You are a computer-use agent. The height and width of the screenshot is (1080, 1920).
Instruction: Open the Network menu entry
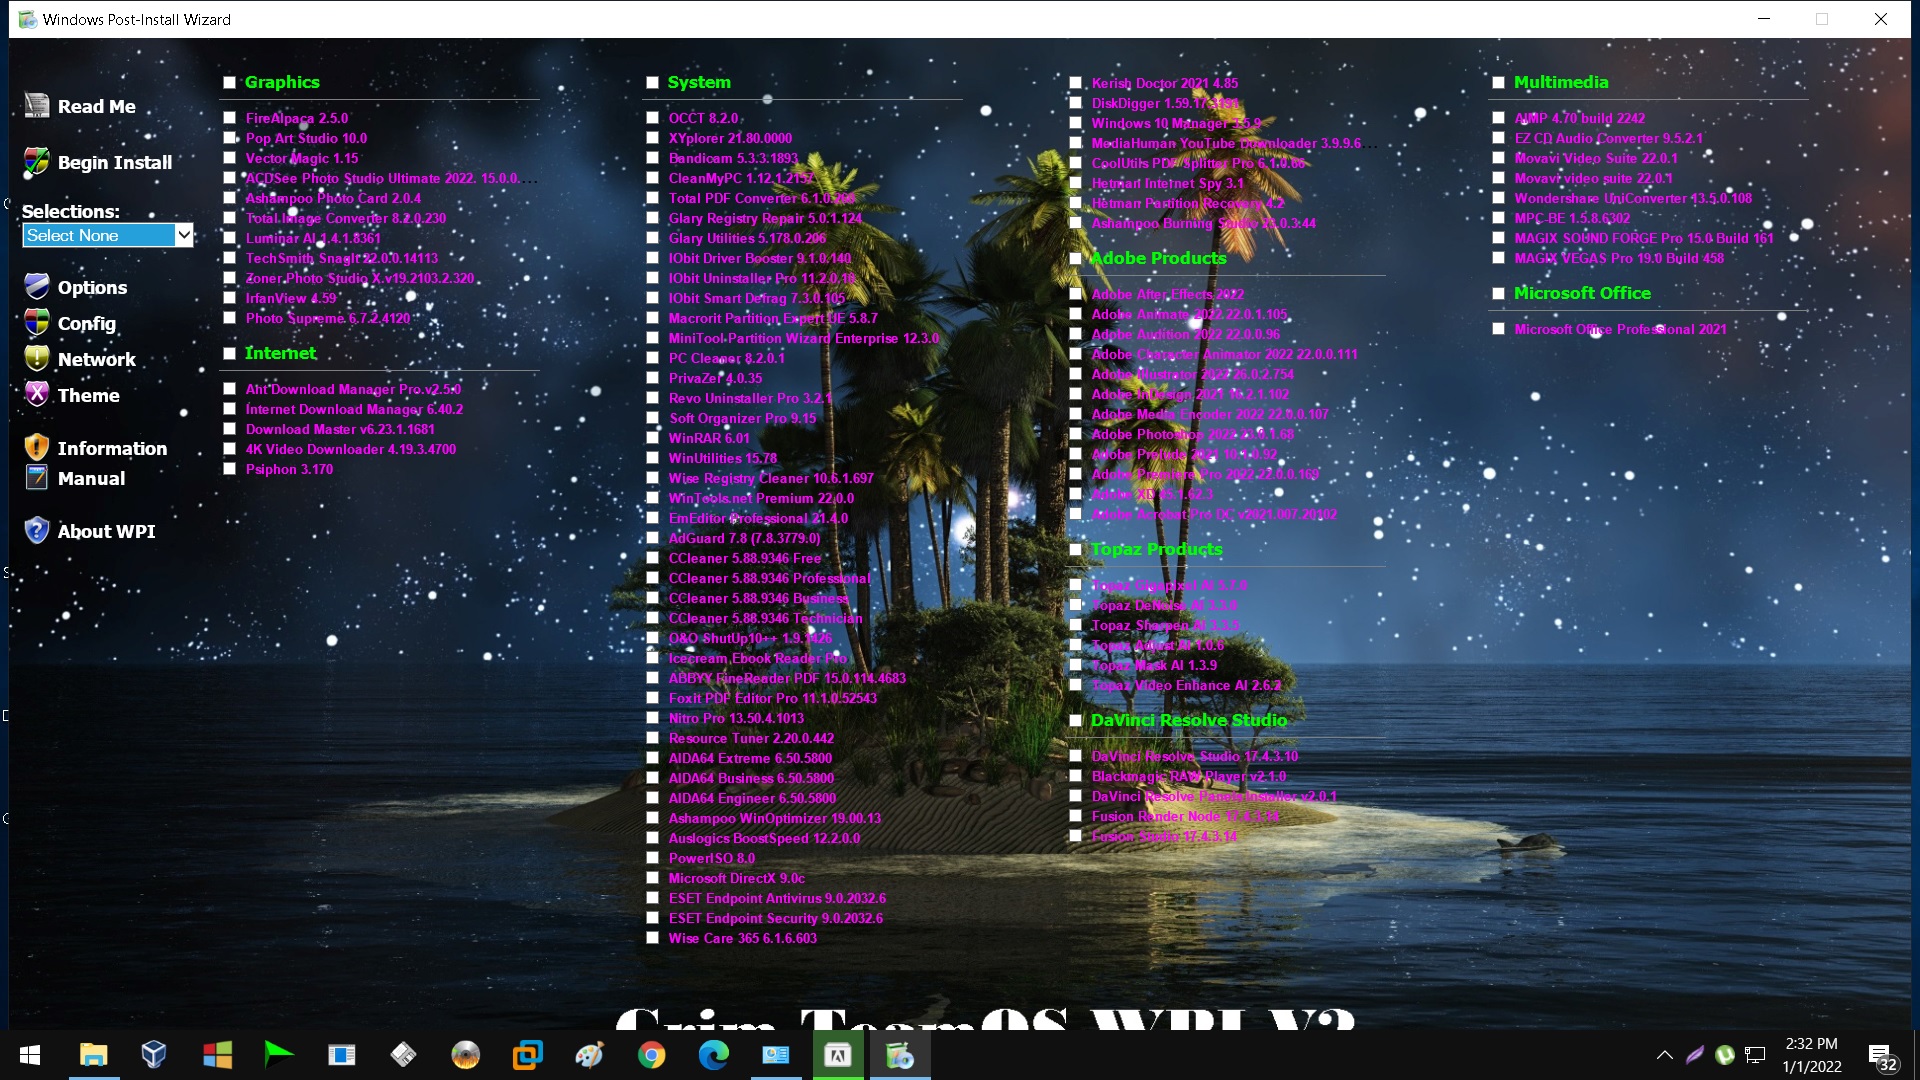(97, 360)
